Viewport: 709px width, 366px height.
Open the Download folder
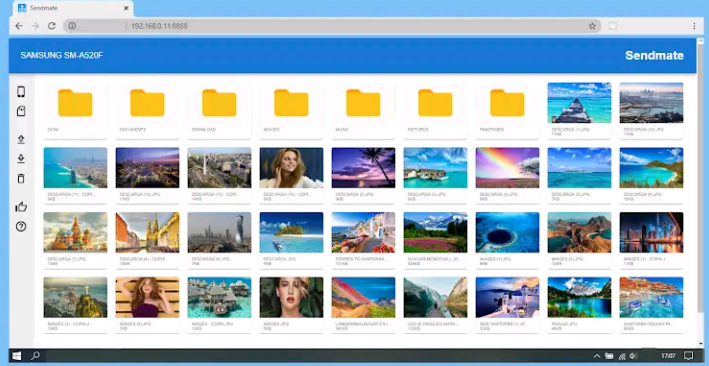[x=219, y=110]
